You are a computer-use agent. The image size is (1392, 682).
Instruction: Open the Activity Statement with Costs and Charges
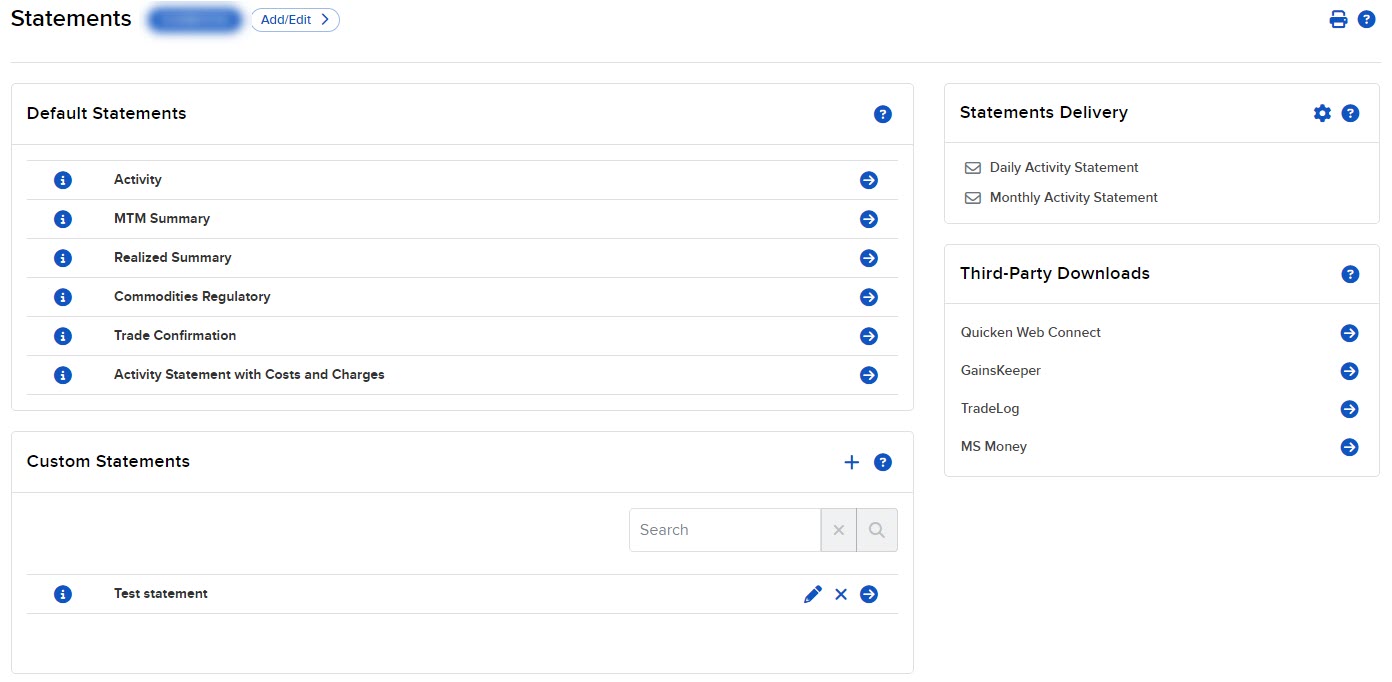(x=868, y=375)
